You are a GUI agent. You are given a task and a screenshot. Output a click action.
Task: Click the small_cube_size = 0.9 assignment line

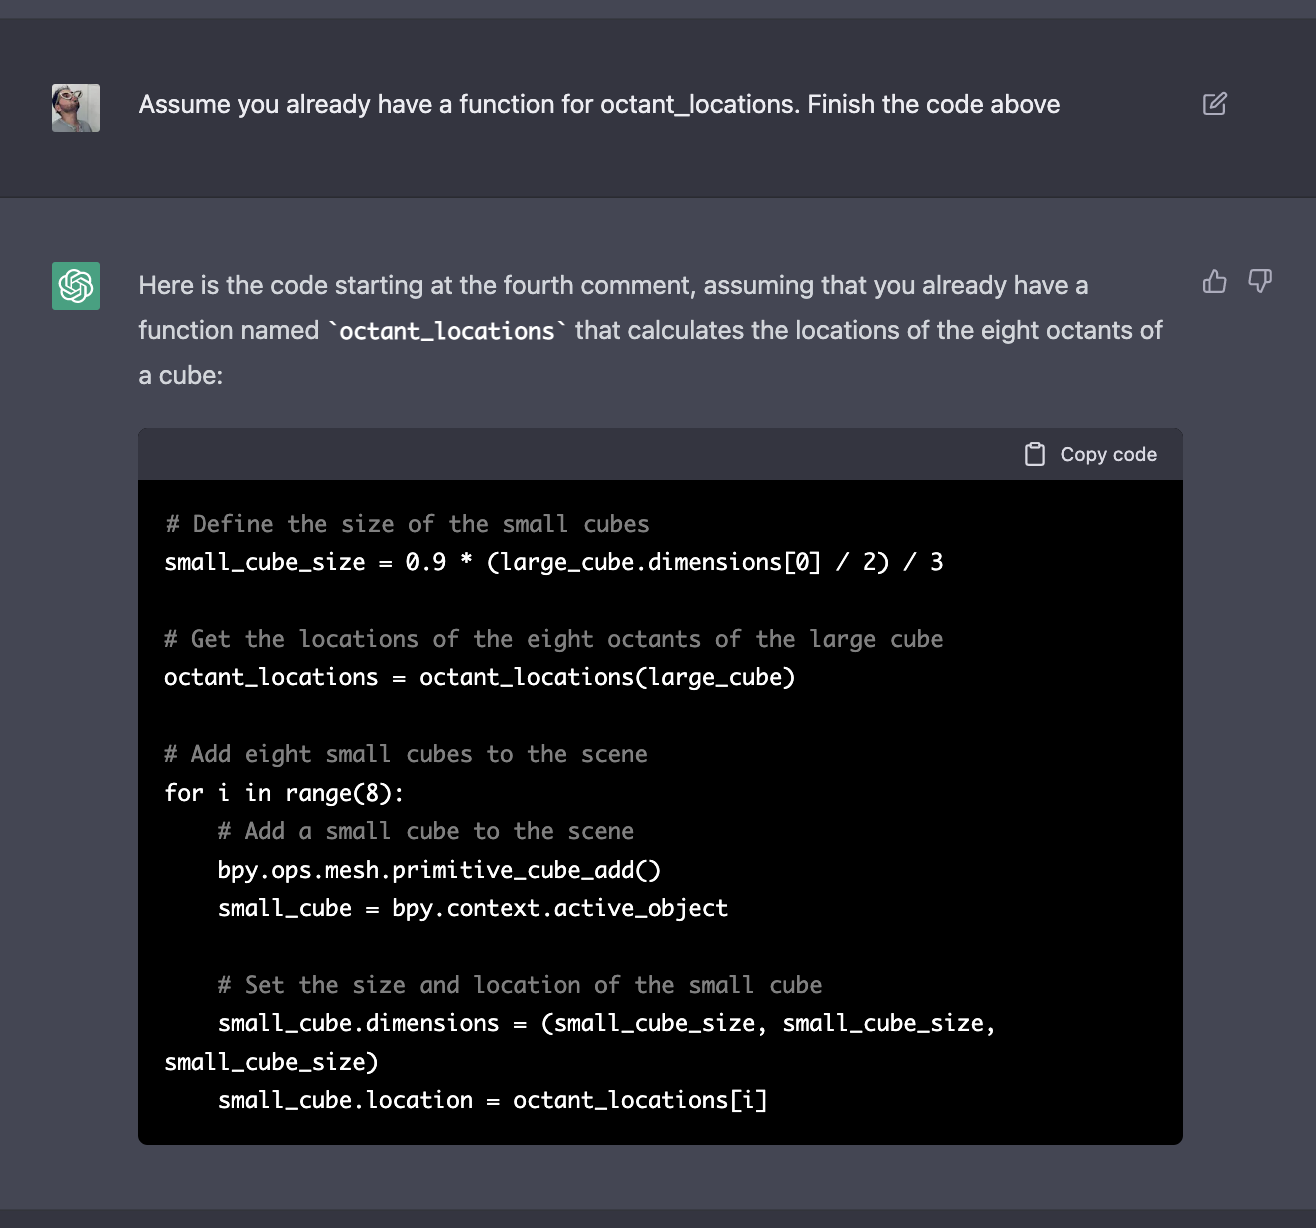point(553,562)
